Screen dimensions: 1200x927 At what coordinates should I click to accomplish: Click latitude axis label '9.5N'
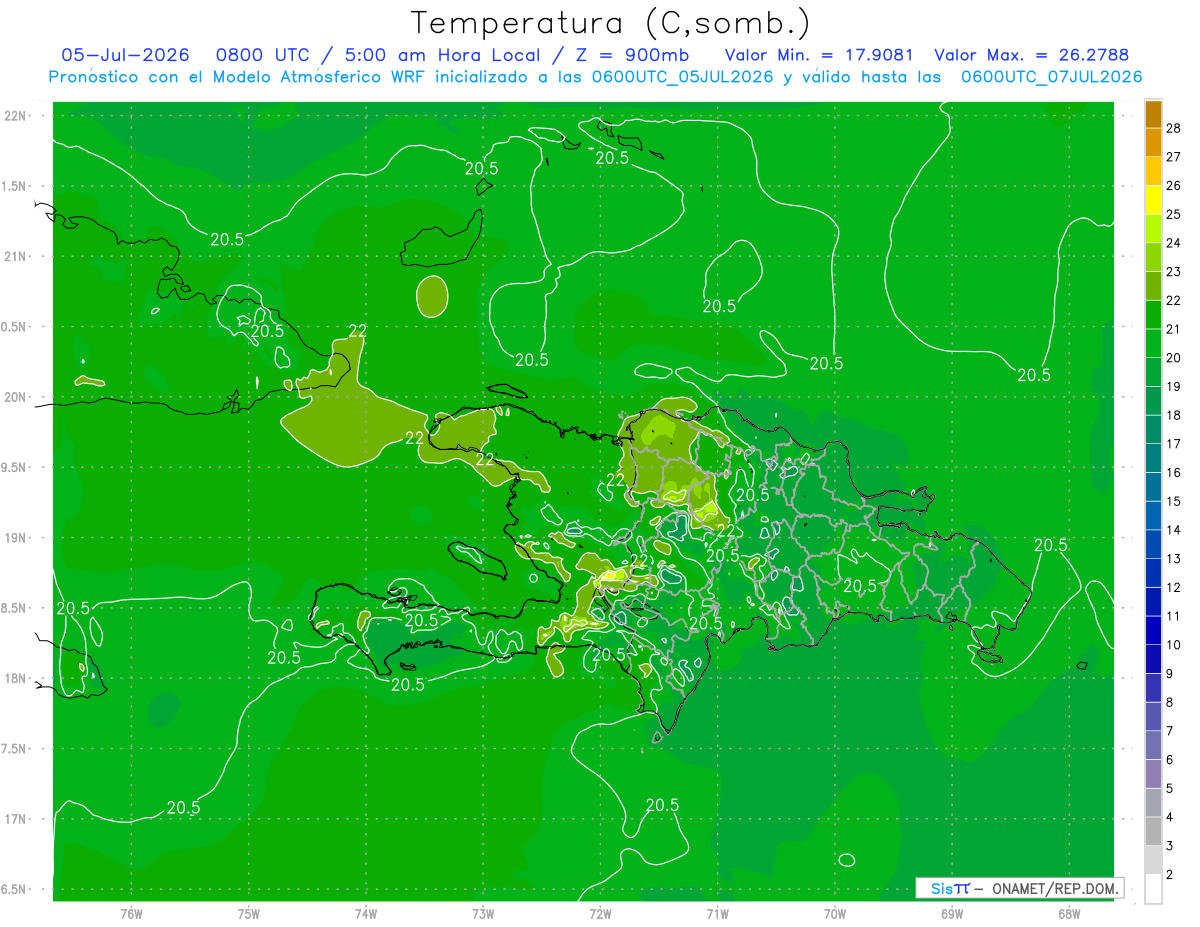pos(15,468)
